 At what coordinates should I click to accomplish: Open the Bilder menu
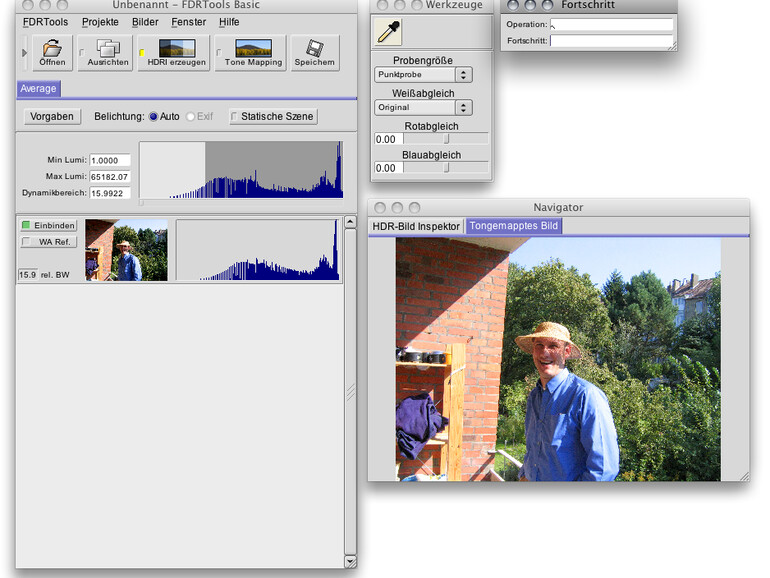[x=145, y=21]
